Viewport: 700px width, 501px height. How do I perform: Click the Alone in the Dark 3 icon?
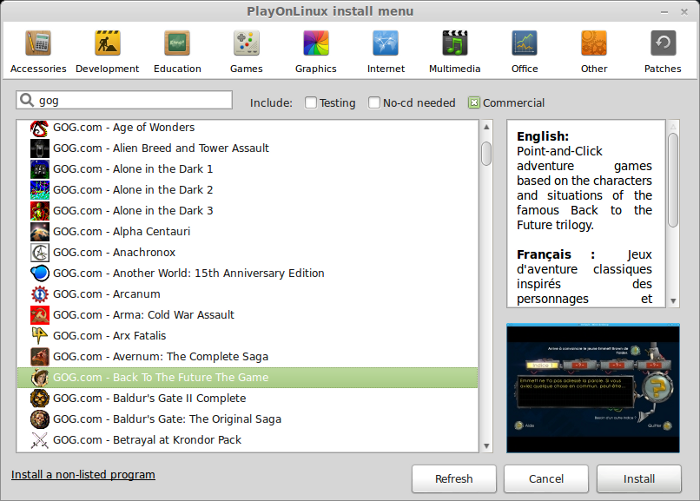[40, 211]
